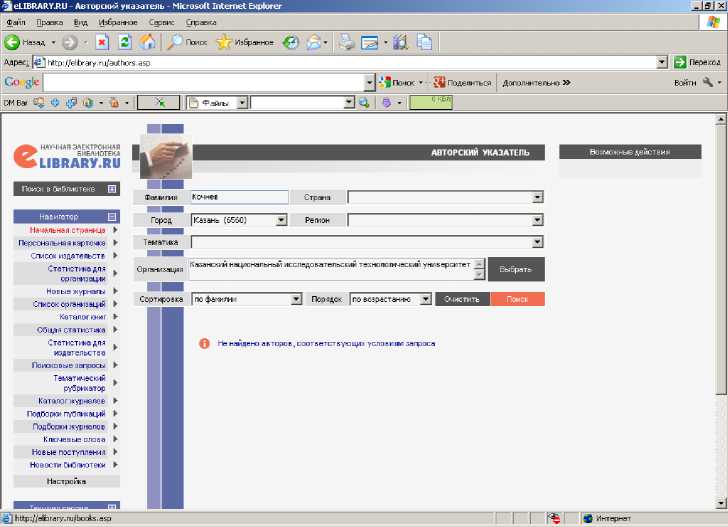Click the Настройка button in sidebar
This screenshot has width=728, height=527.
coord(66,481)
